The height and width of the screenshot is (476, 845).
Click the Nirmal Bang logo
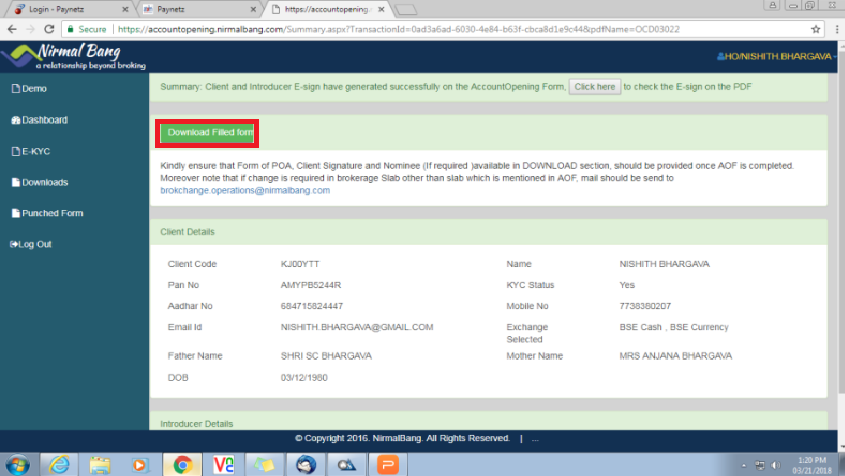click(77, 56)
